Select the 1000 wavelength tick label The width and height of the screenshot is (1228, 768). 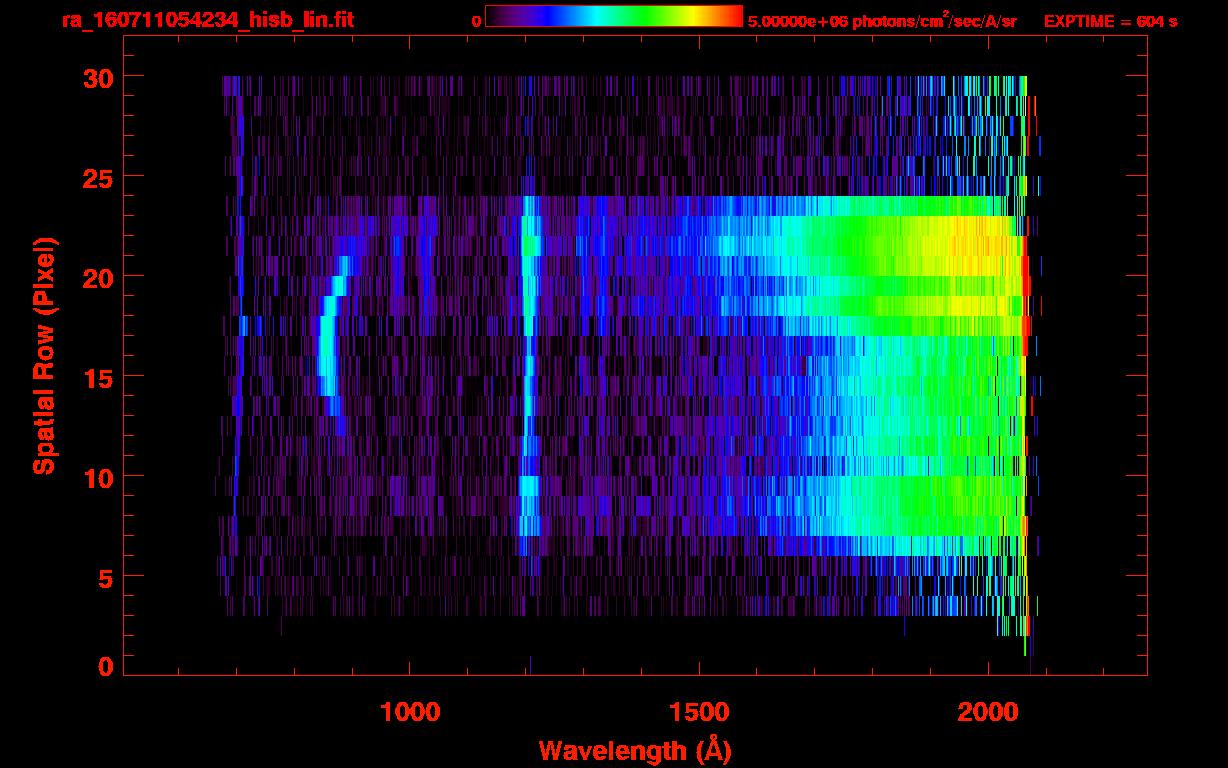click(x=410, y=712)
